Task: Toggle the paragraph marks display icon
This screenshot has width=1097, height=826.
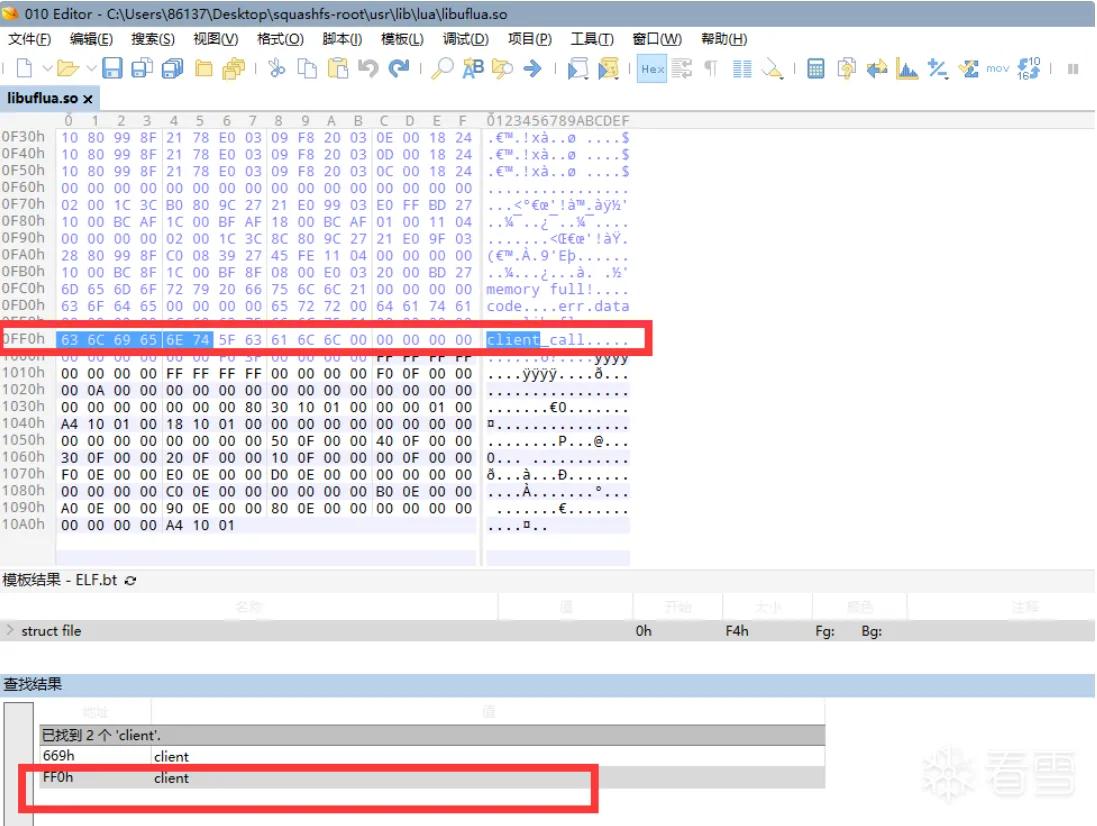Action: coord(711,68)
